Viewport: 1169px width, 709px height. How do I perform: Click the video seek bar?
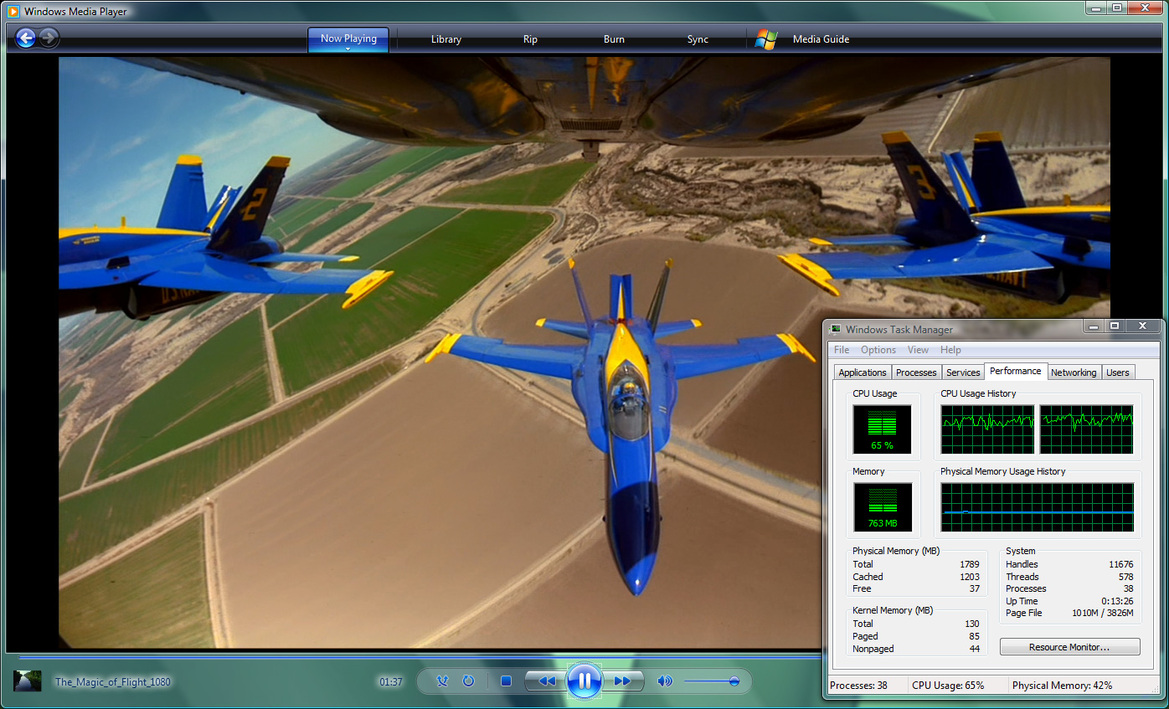tap(418, 658)
